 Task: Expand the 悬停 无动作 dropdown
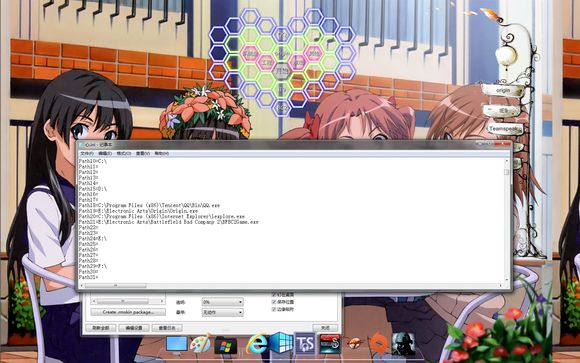click(x=222, y=312)
